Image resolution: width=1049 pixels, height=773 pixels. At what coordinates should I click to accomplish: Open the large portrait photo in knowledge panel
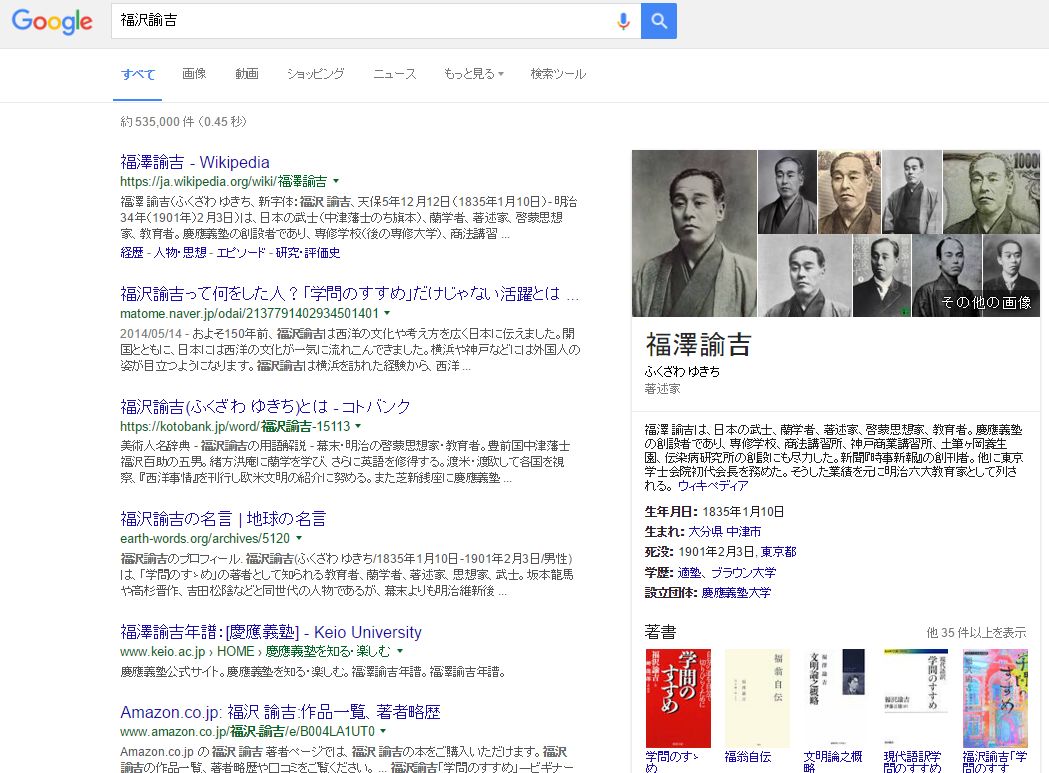694,234
